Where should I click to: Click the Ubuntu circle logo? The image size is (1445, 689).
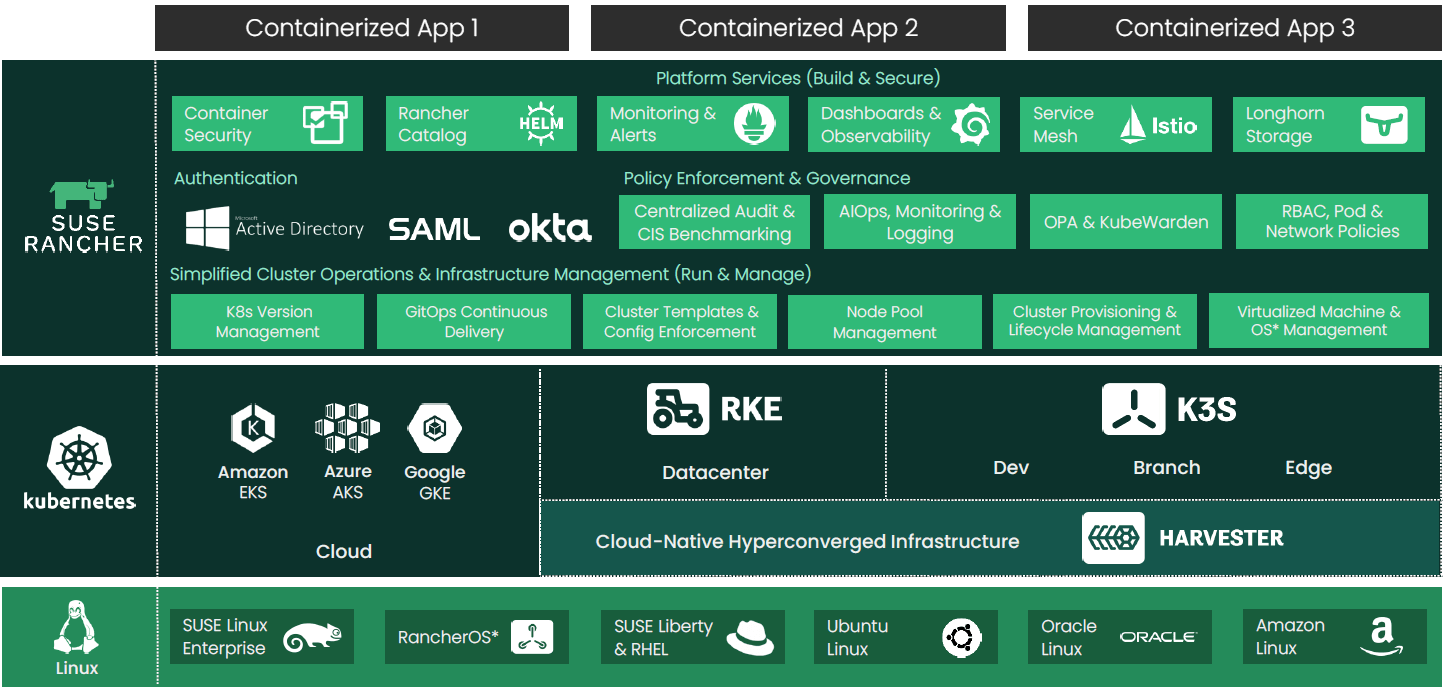click(x=961, y=637)
